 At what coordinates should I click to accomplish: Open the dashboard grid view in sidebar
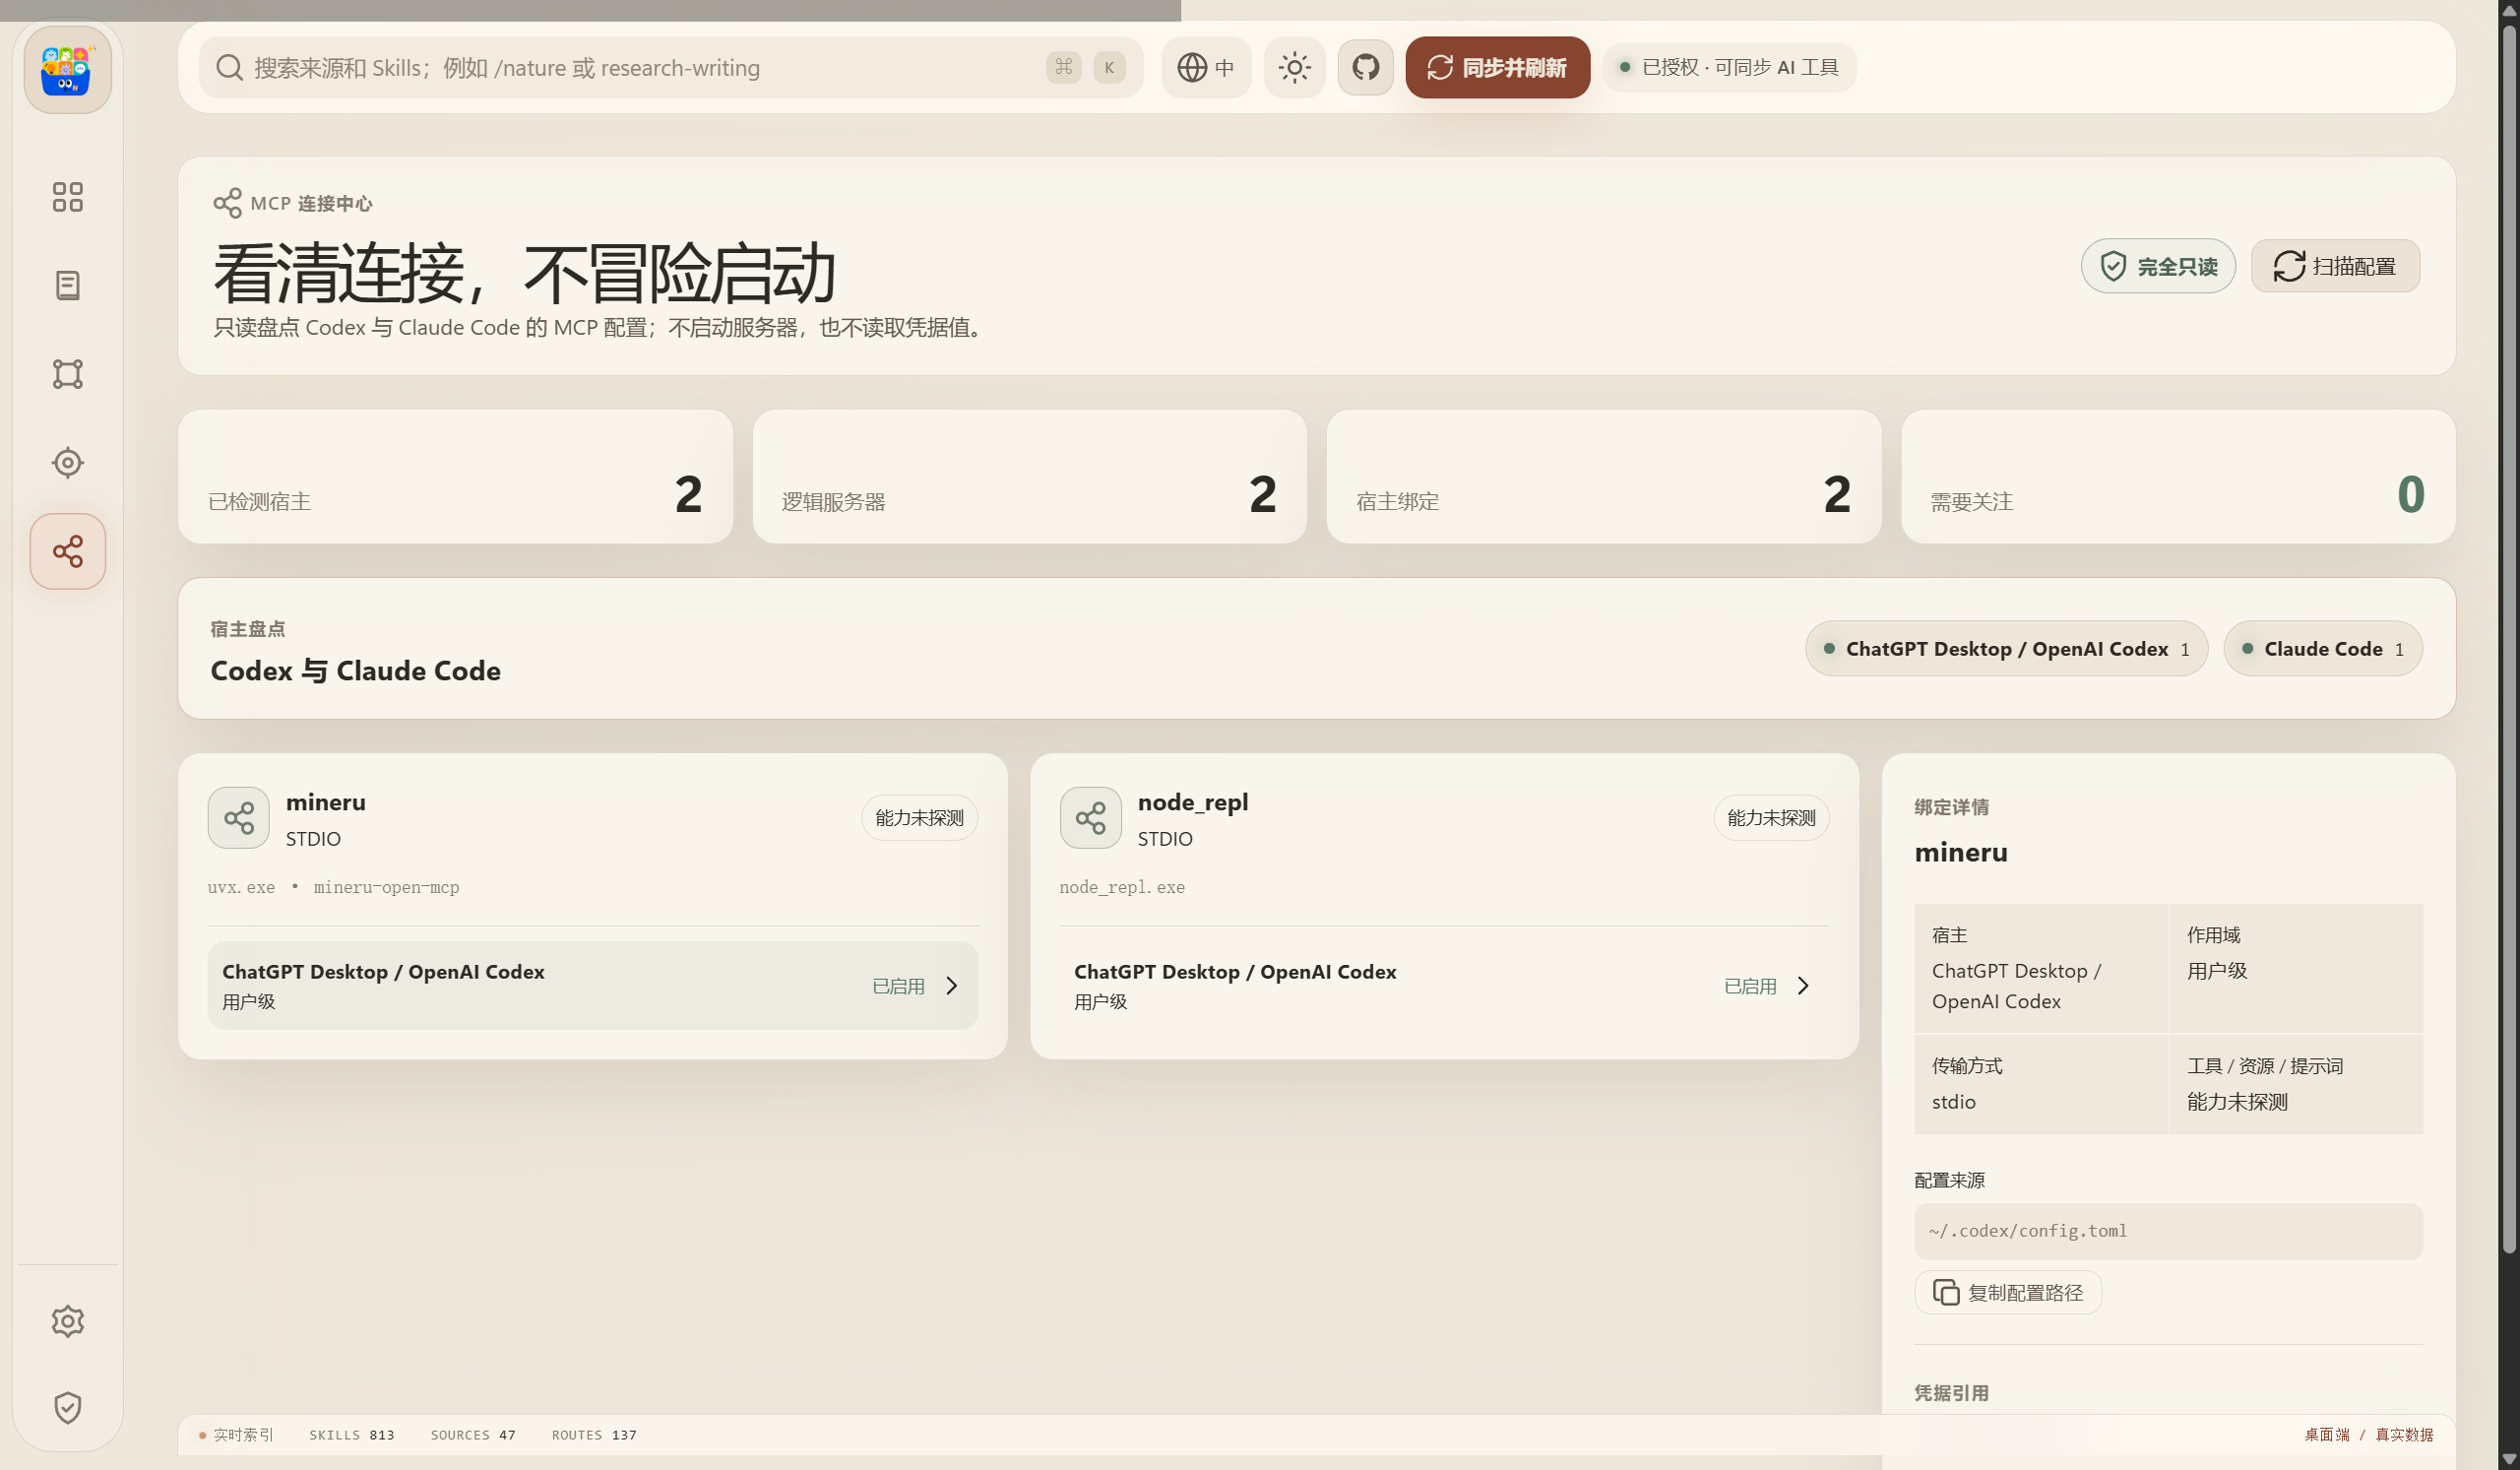point(67,197)
